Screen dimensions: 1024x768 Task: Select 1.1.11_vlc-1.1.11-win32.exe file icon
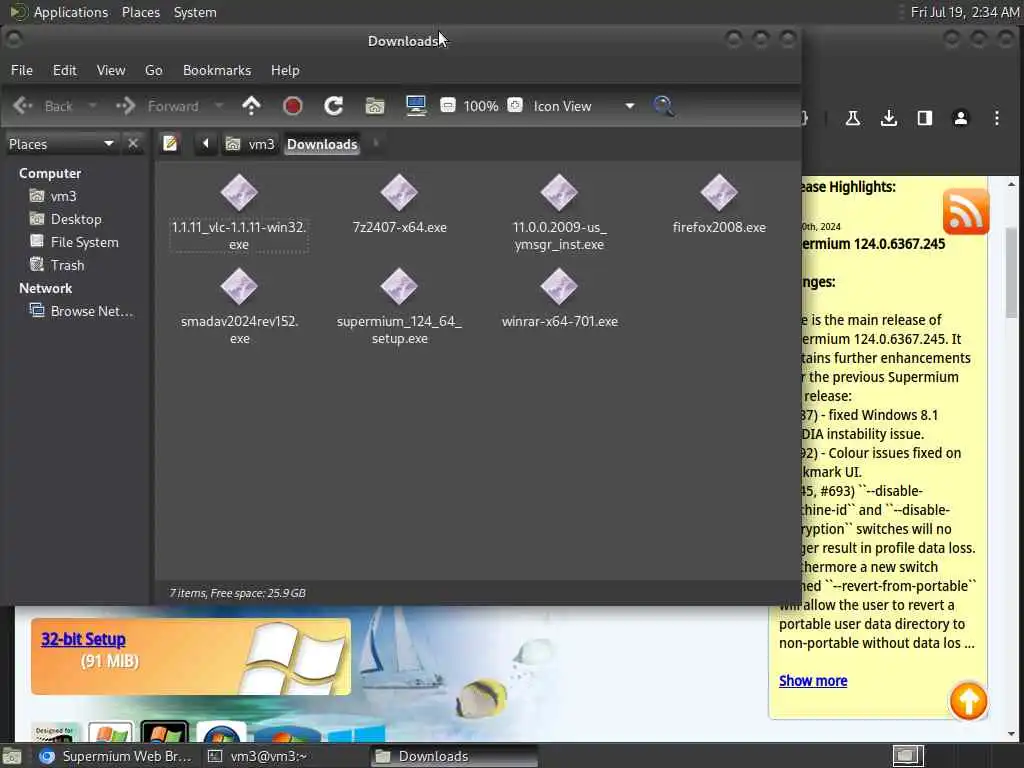(239, 193)
